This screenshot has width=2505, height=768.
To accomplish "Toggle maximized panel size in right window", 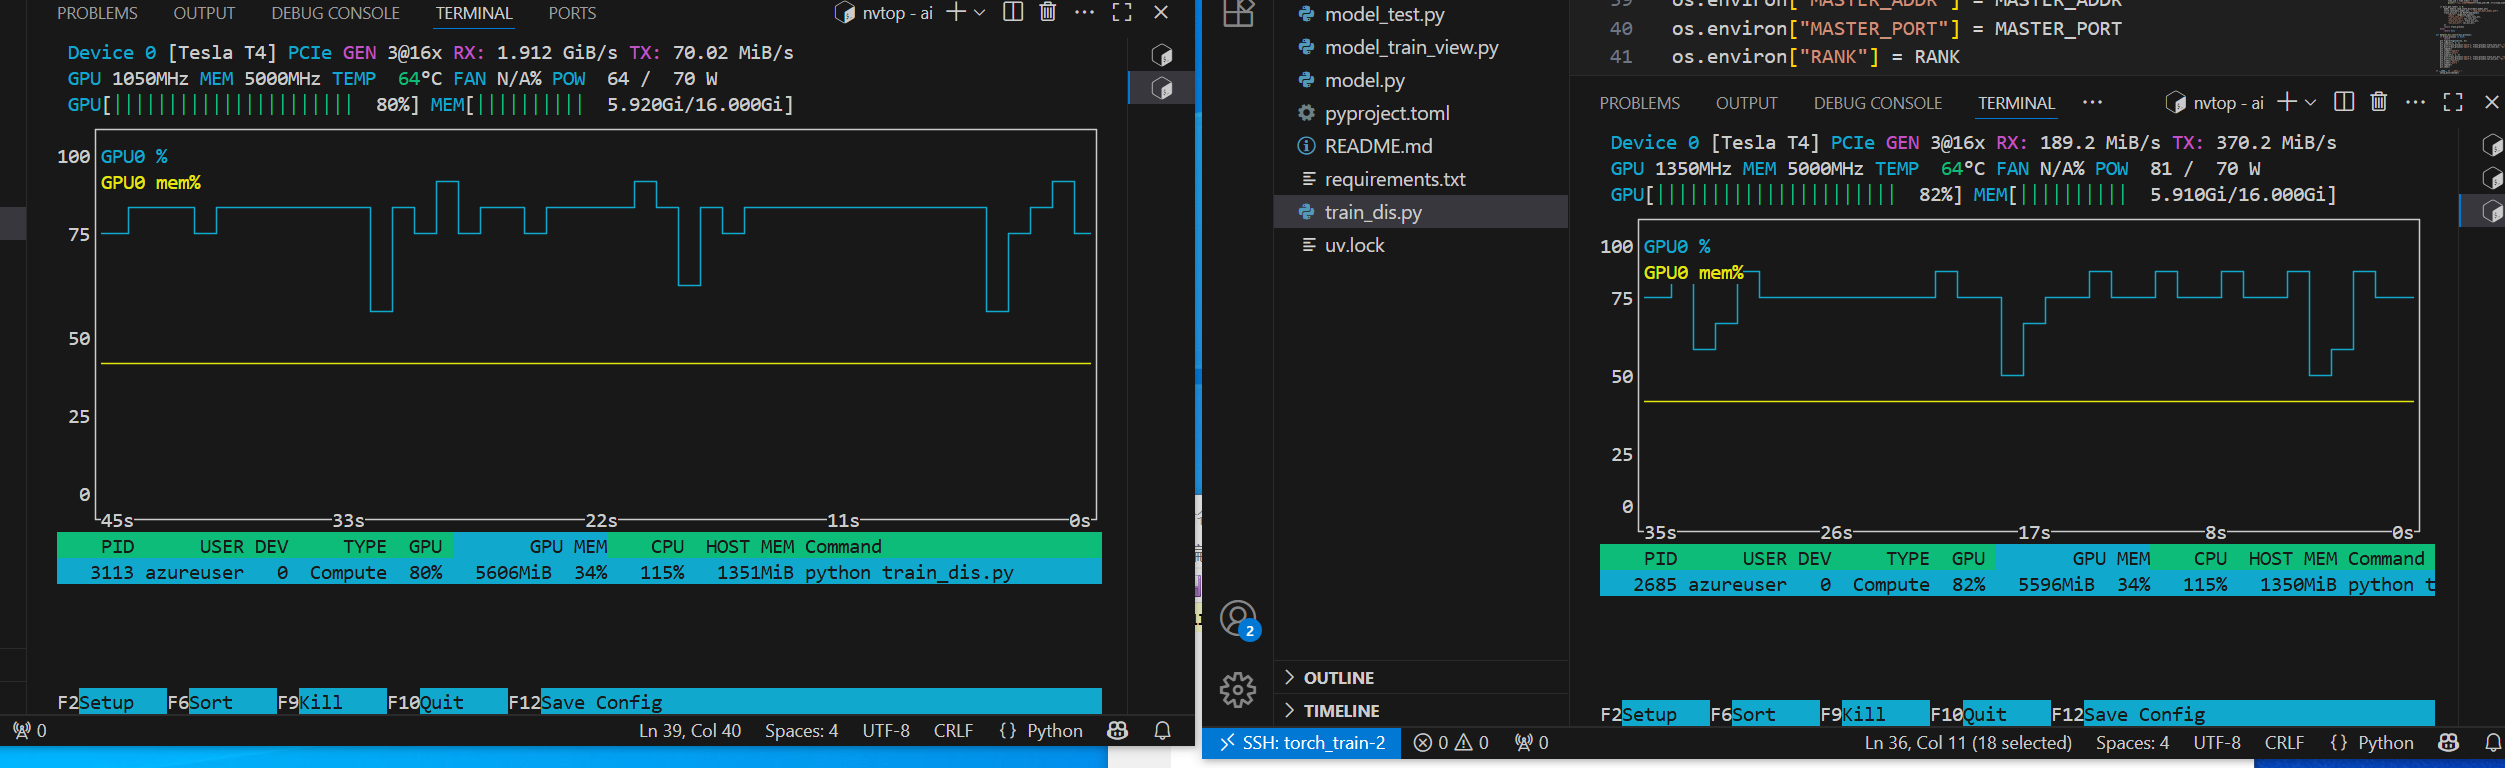I will pyautogui.click(x=2452, y=102).
